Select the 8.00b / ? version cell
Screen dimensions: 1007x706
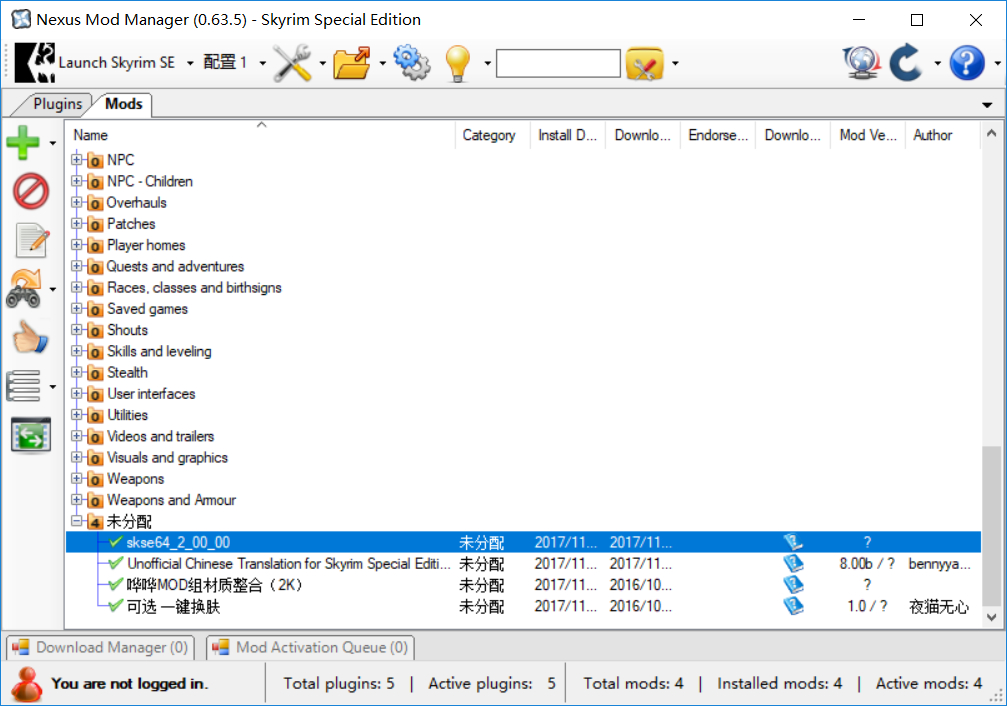tap(867, 563)
